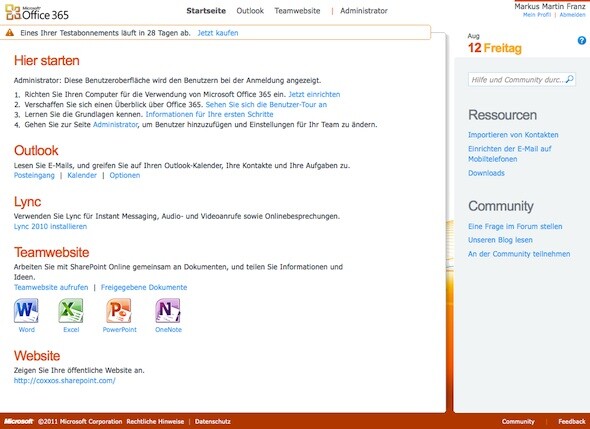Open the Outlook Optionen link

(125, 175)
